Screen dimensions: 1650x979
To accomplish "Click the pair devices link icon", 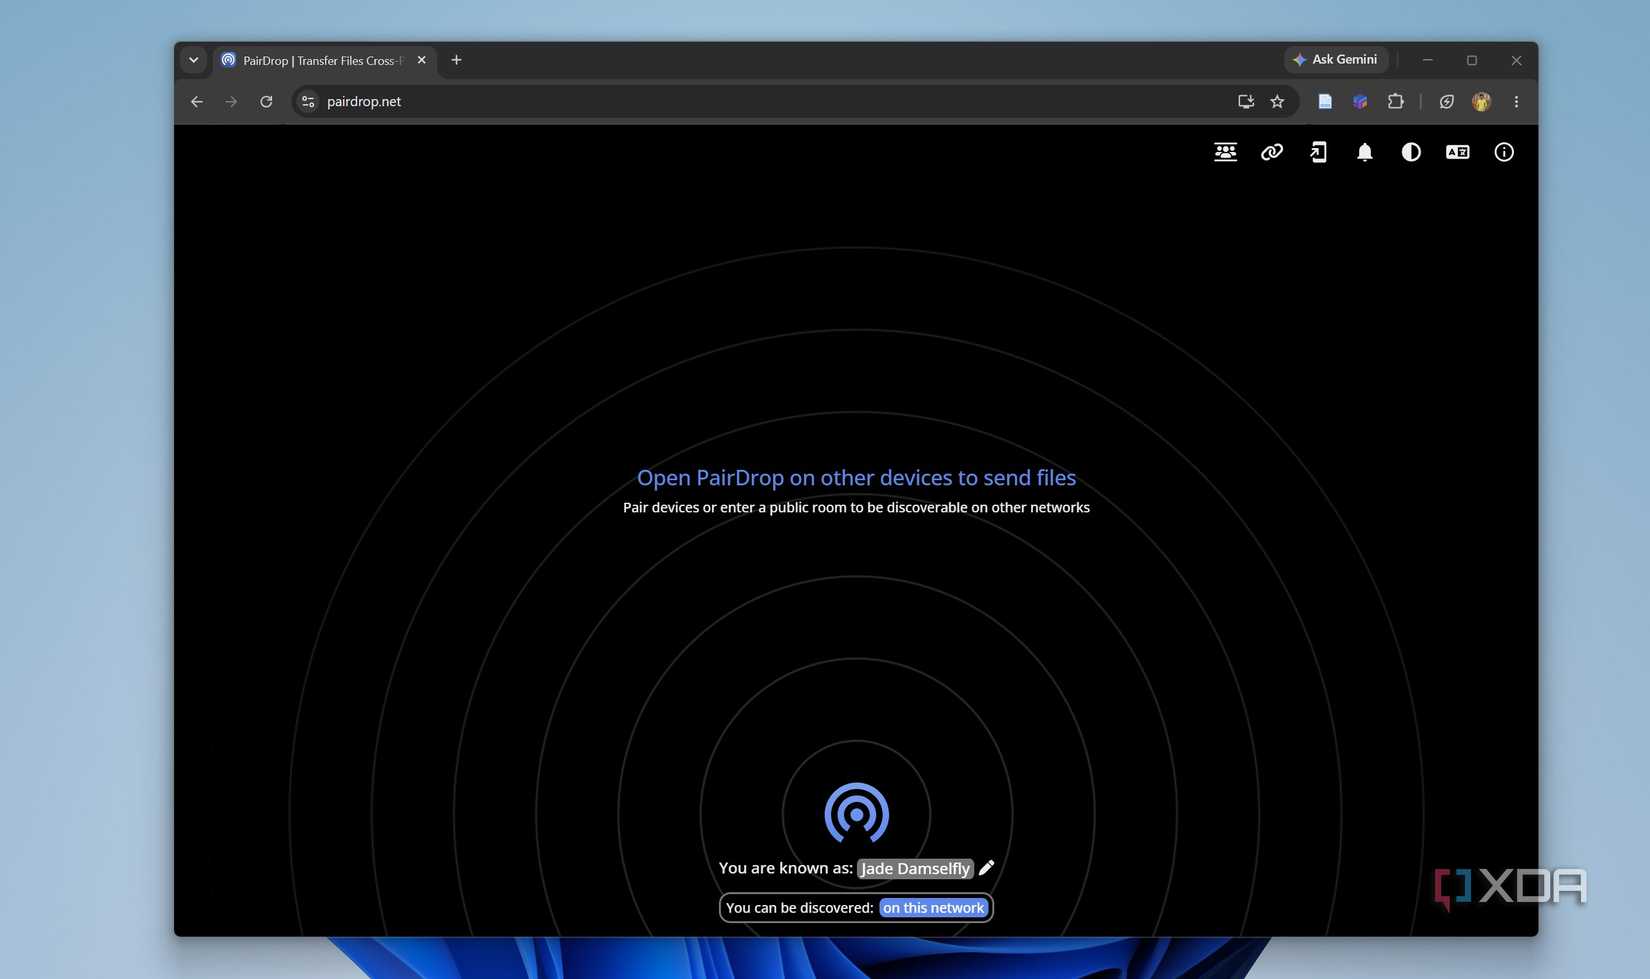I will [x=1272, y=152].
